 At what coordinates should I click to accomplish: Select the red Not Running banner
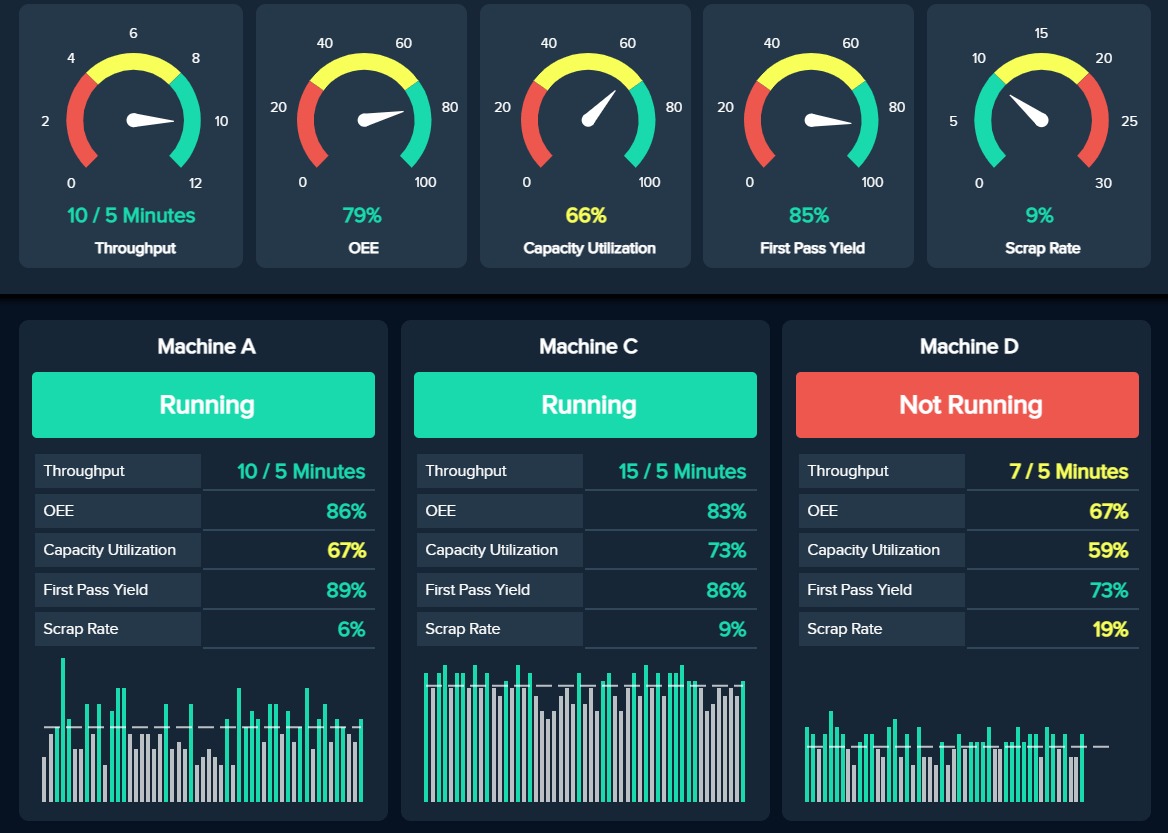click(967, 405)
